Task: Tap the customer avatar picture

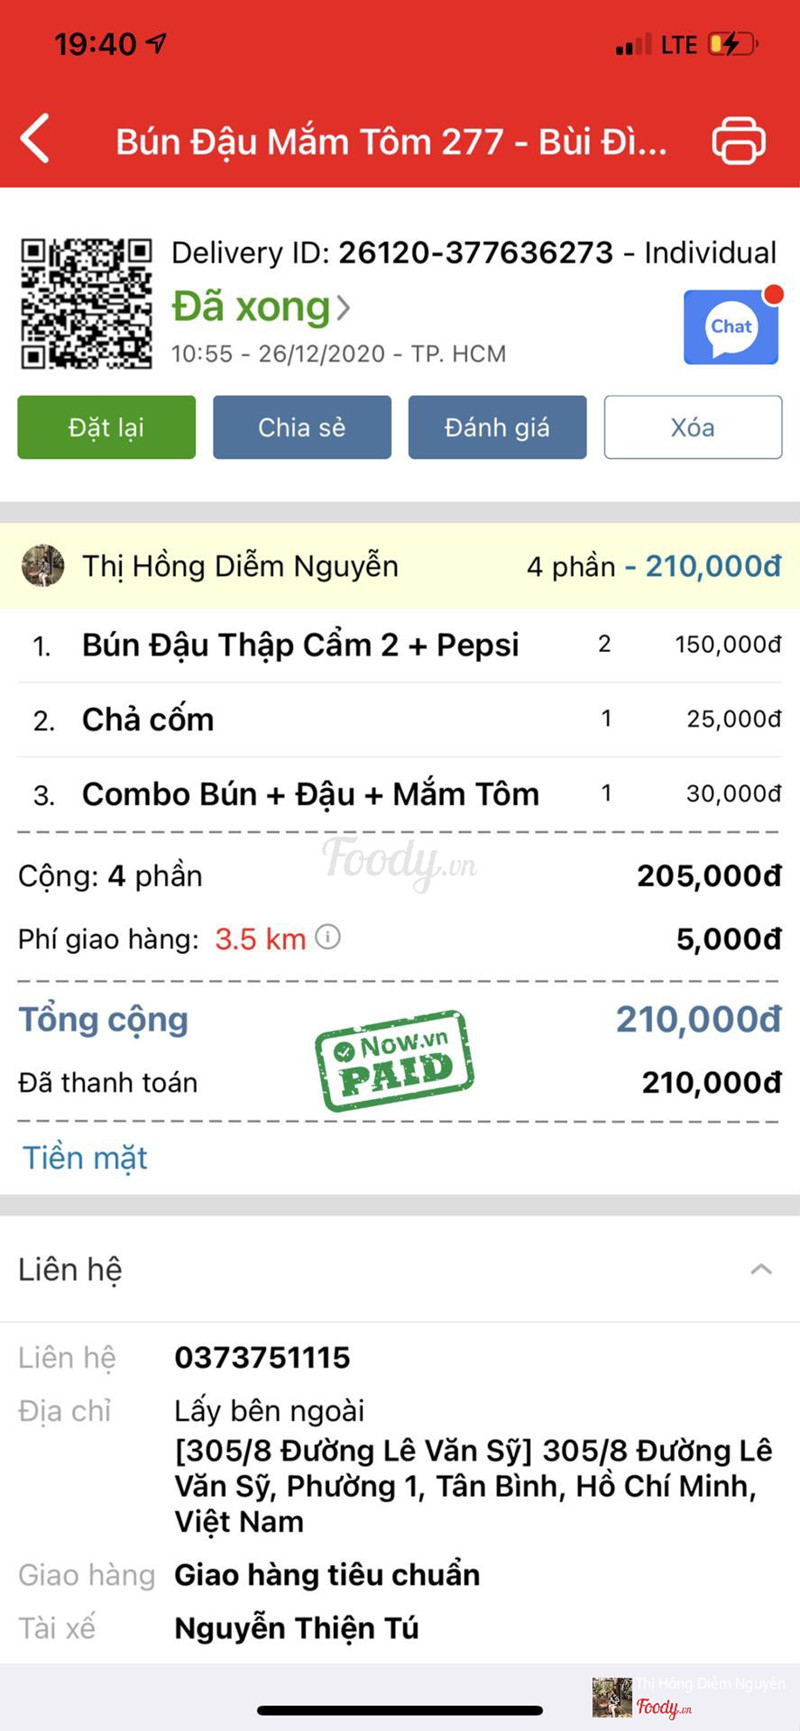Action: 43,566
